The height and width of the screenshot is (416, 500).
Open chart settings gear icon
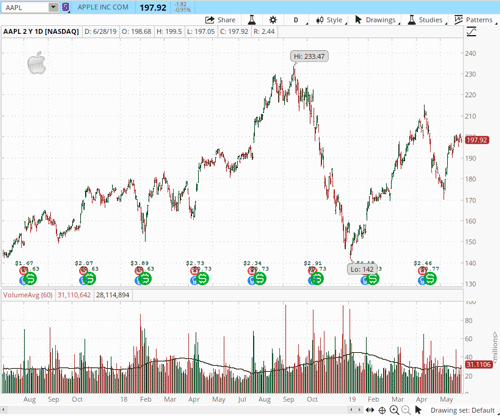(273, 20)
